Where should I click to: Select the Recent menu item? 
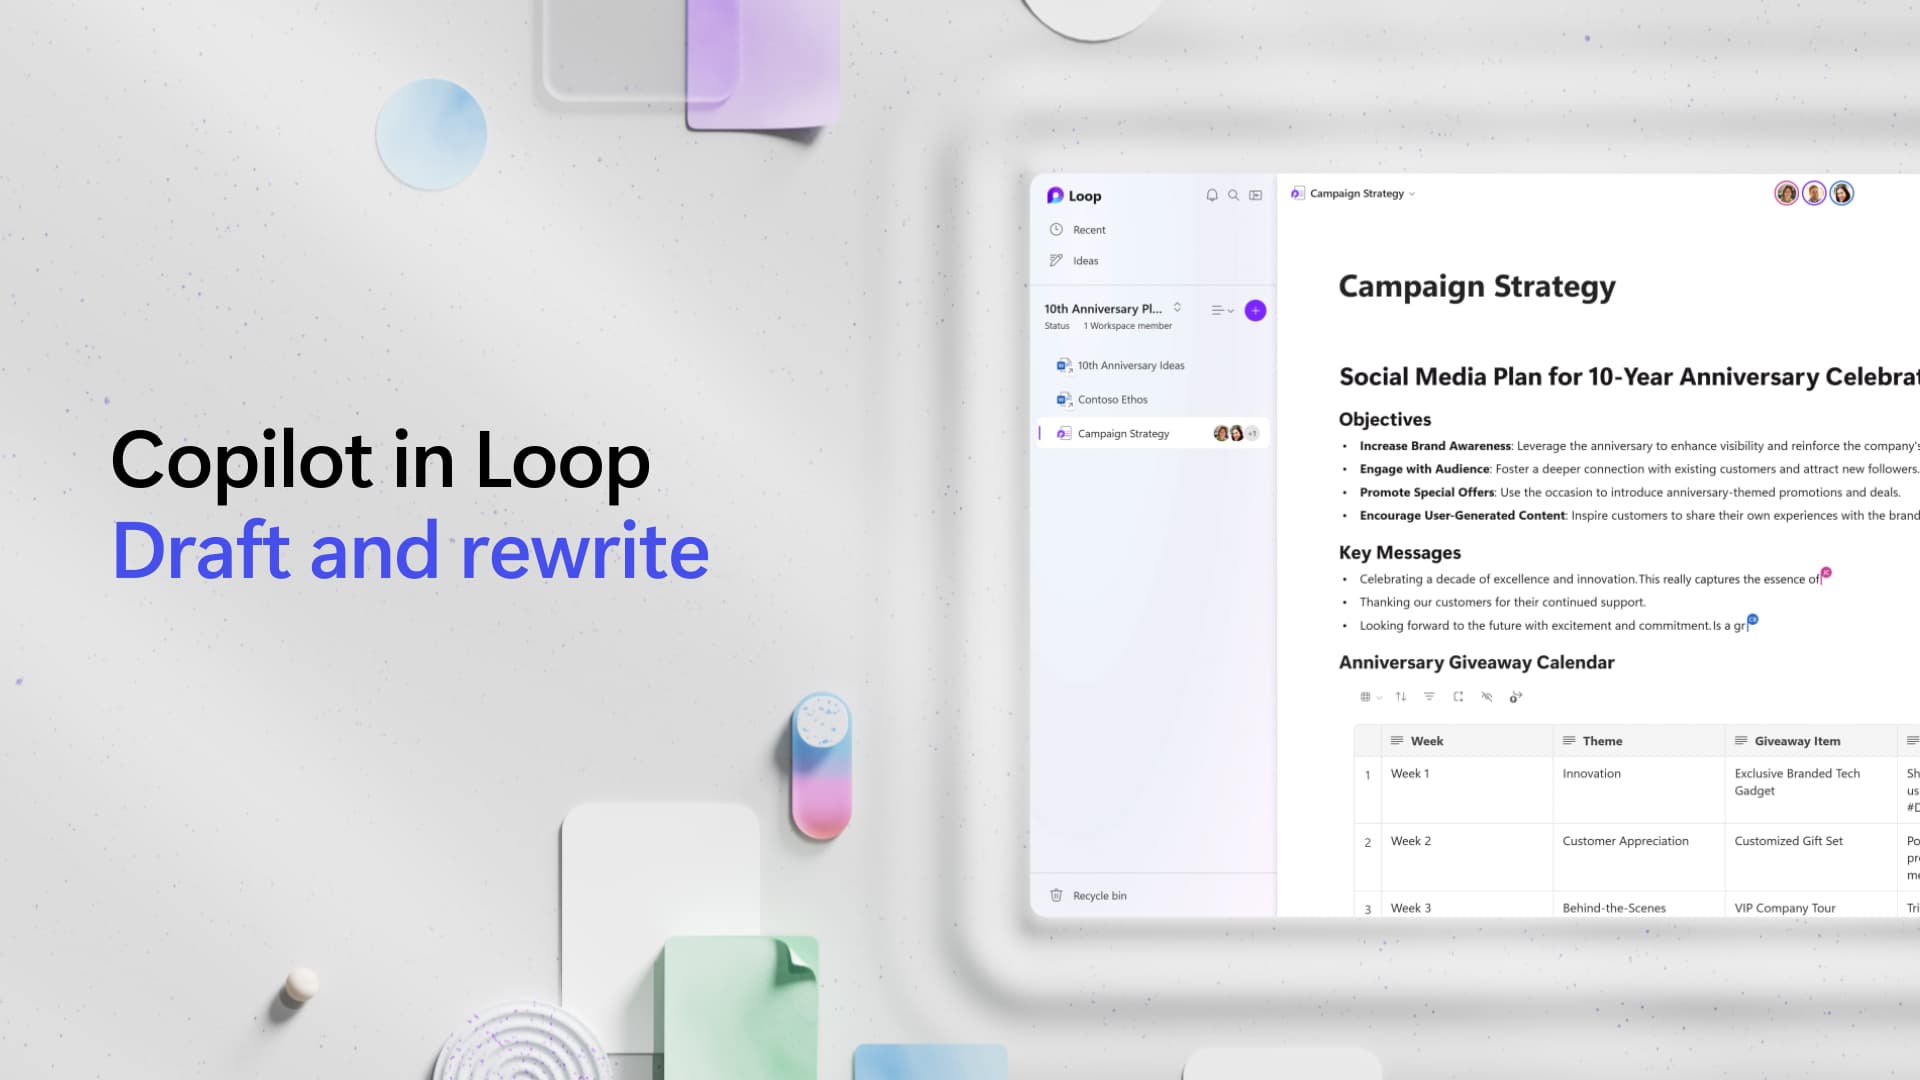[x=1089, y=229]
